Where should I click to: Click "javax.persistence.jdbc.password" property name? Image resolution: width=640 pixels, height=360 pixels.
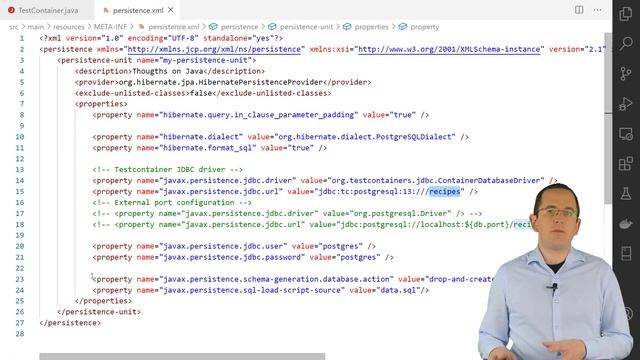[232, 257]
